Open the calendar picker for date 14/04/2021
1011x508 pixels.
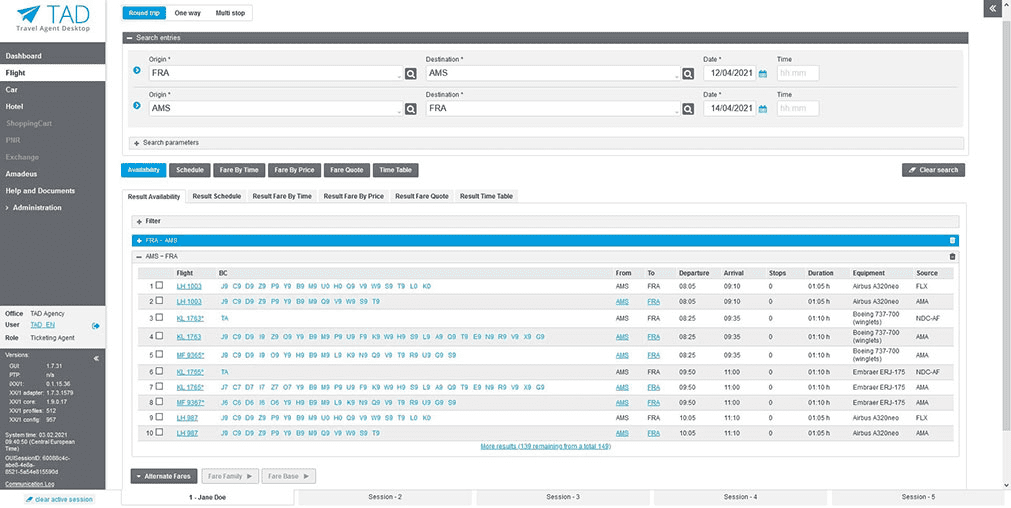(763, 109)
